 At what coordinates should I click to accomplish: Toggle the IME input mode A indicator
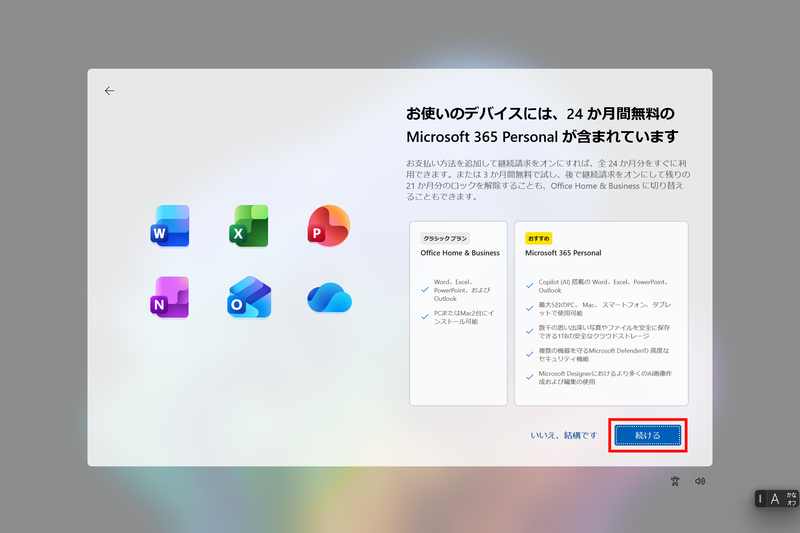775,499
